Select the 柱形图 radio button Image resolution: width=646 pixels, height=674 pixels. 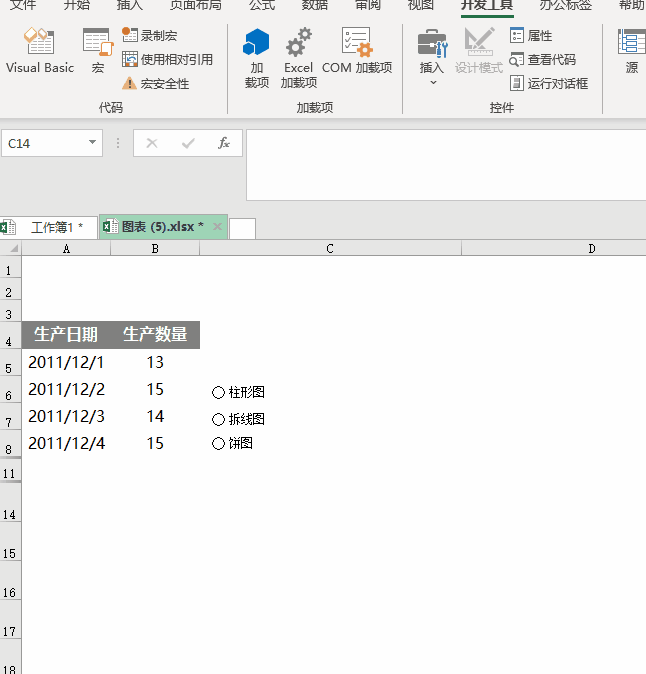[219, 393]
